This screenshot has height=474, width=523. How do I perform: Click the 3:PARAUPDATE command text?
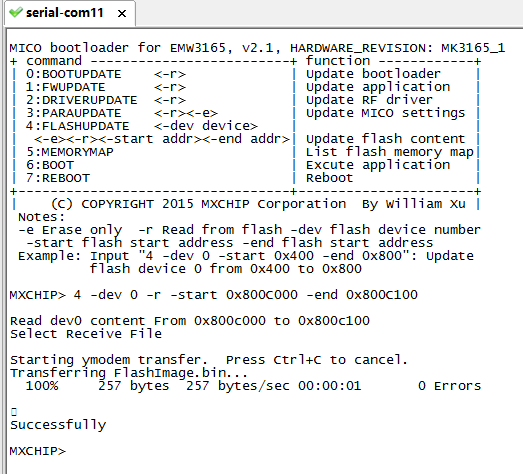coord(73,113)
